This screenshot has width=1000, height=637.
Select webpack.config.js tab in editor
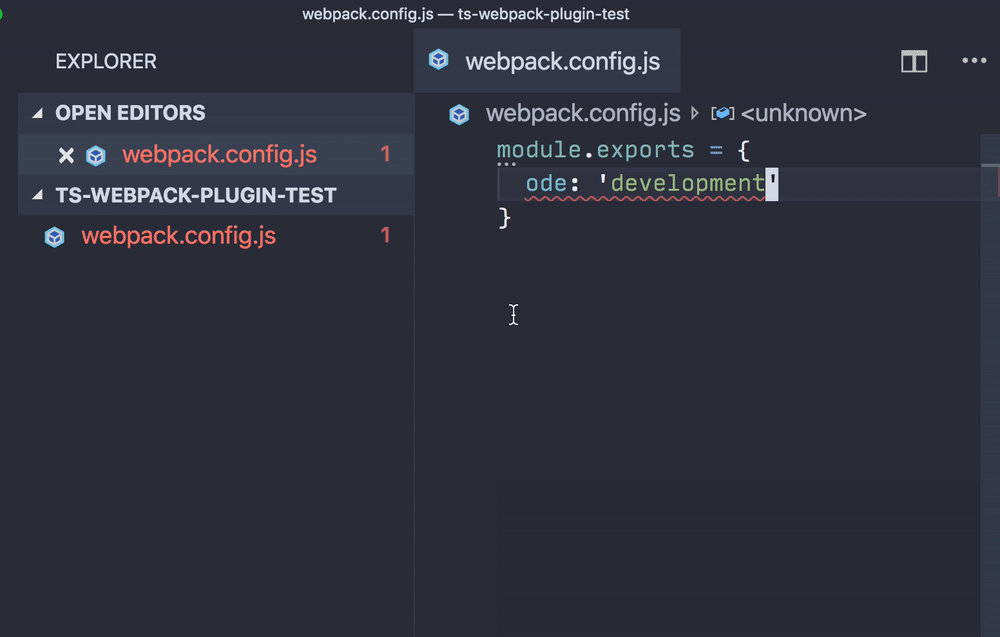coord(547,61)
